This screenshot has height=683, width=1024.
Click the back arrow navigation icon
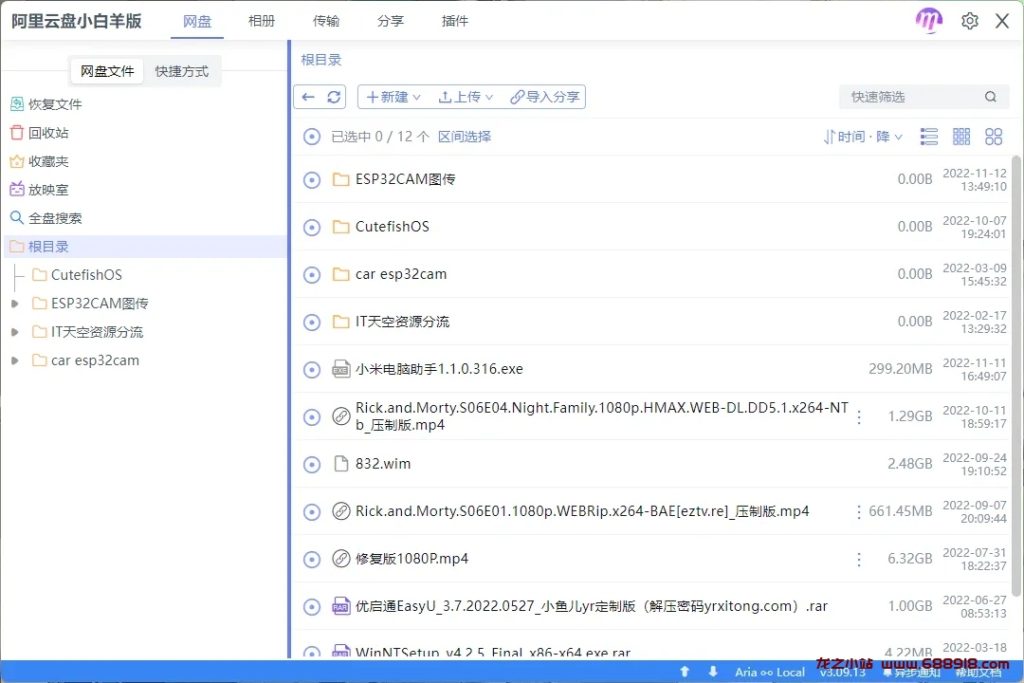(x=308, y=97)
